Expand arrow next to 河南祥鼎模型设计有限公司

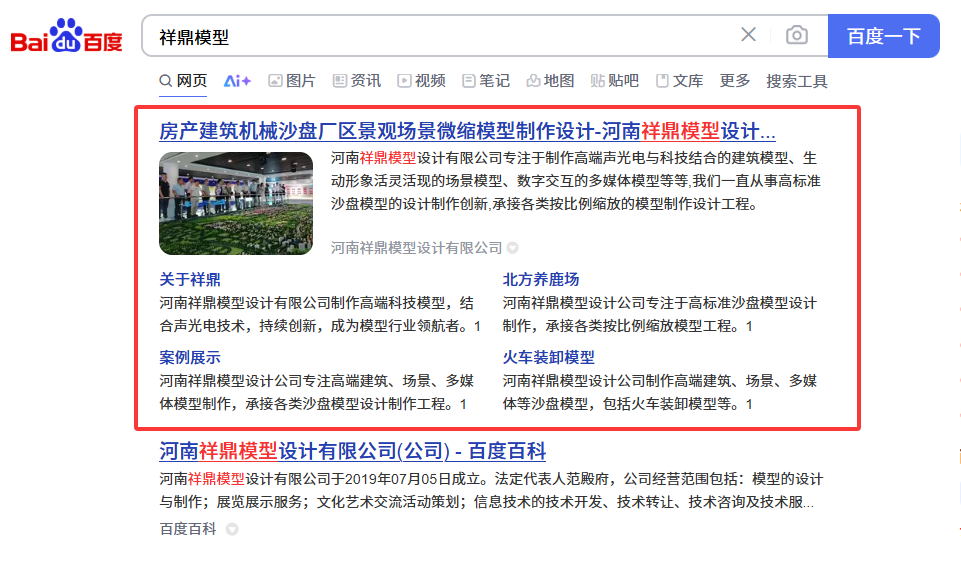tap(513, 248)
